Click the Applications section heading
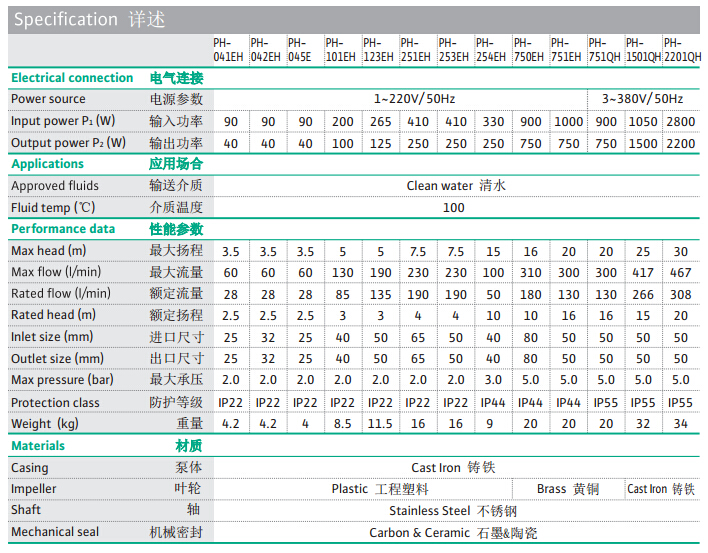This screenshot has width=708, height=553. tap(48, 164)
